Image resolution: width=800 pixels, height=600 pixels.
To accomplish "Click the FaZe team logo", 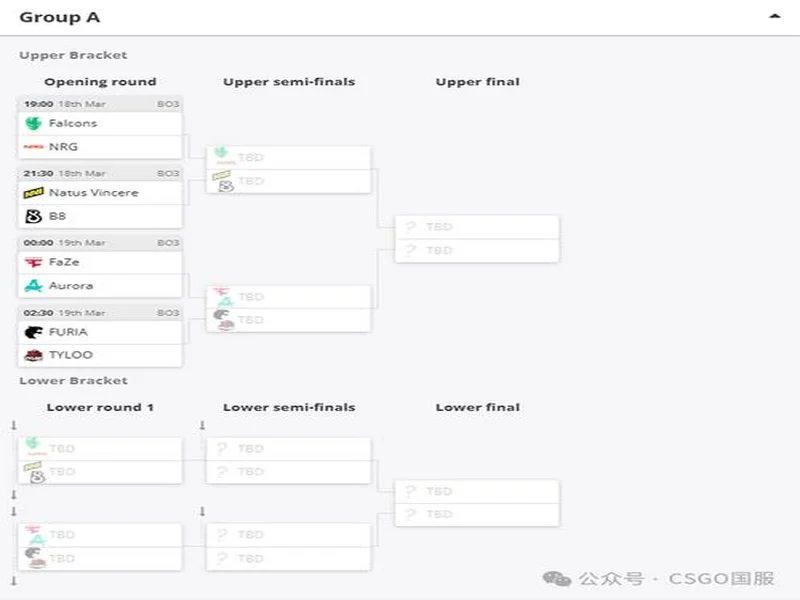I will coord(33,262).
